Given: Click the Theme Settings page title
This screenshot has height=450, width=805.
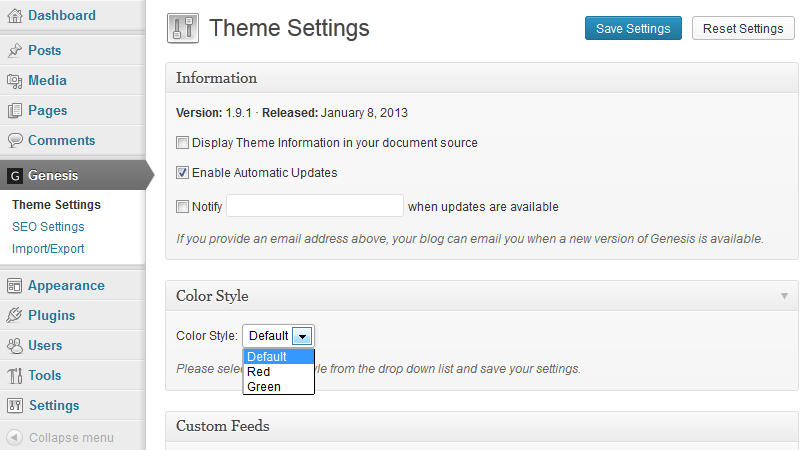Looking at the screenshot, I should tap(289, 28).
